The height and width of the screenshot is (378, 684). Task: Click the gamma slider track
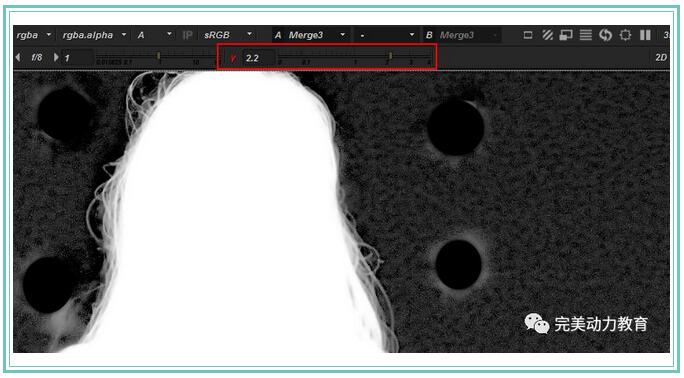(355, 58)
